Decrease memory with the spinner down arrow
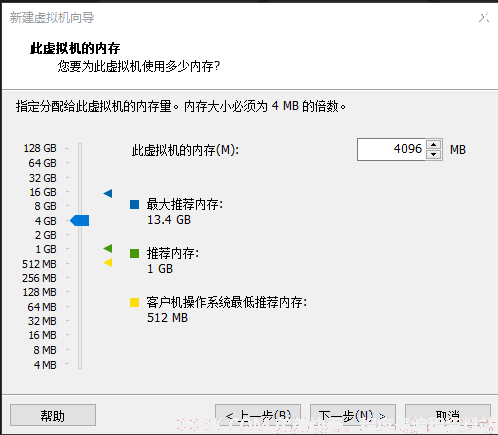Screen dimensions: 498x435 [x=433, y=154]
